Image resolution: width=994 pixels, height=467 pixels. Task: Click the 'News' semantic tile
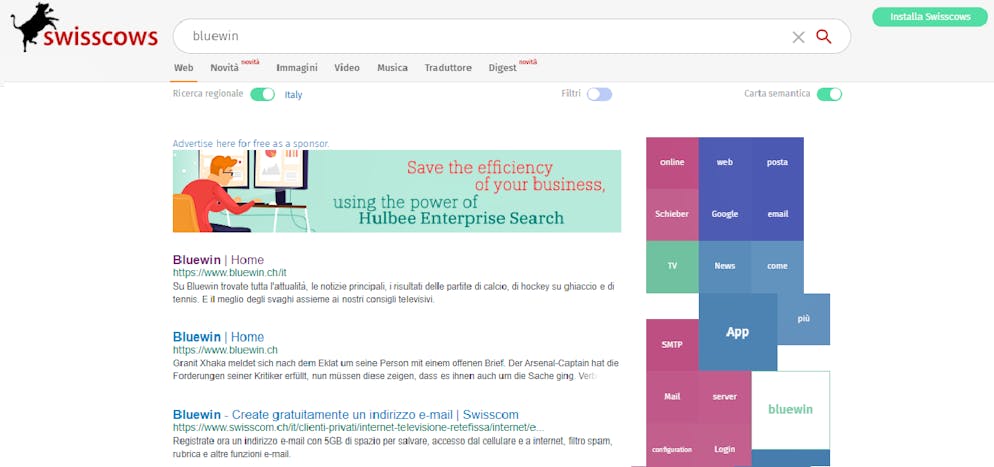pyautogui.click(x=725, y=267)
